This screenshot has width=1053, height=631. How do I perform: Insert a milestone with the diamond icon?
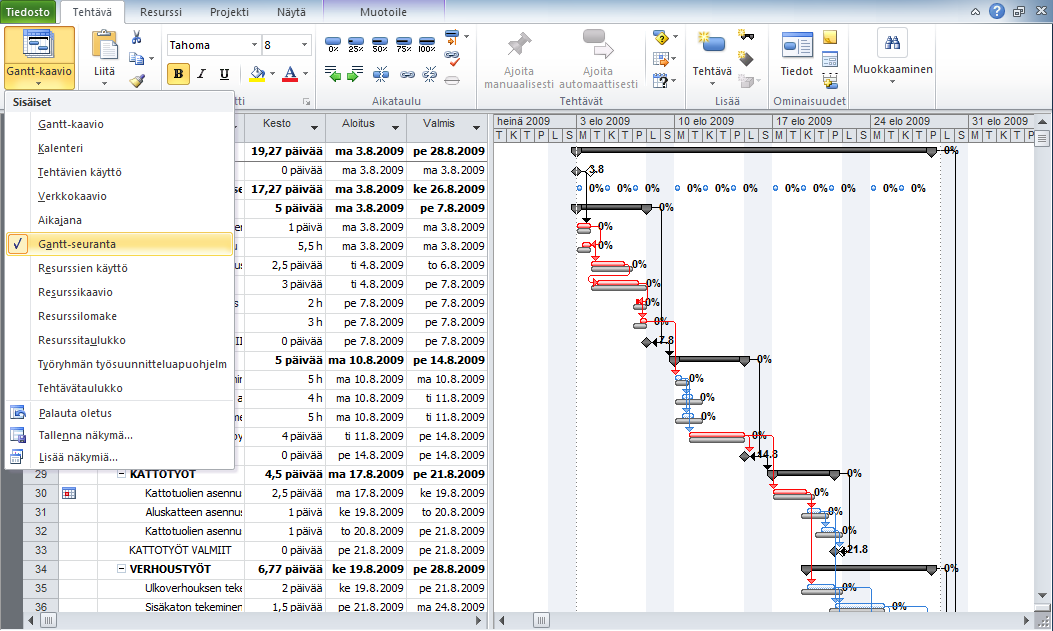coord(745,58)
